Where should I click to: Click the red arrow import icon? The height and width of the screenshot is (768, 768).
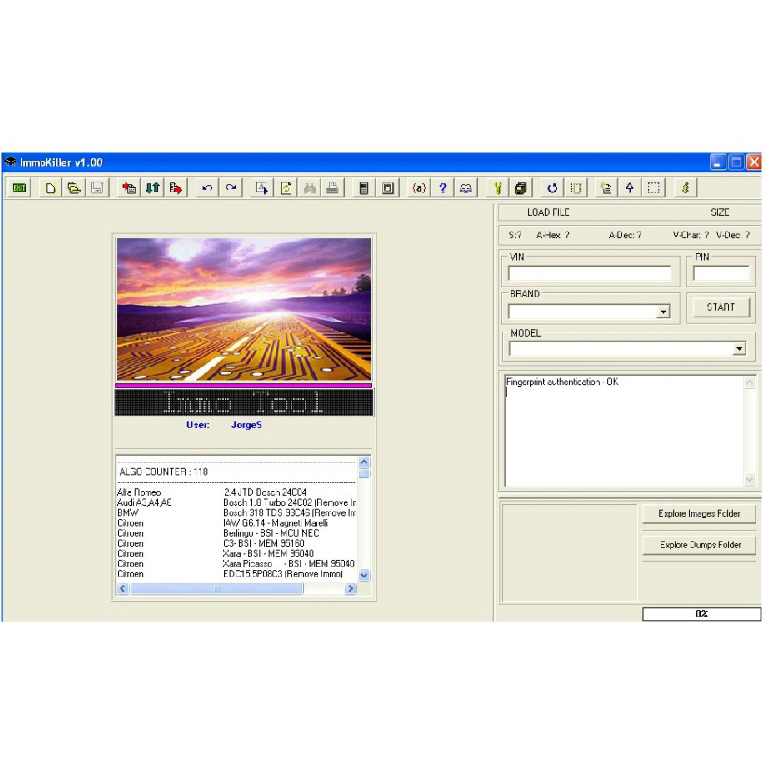tap(129, 188)
